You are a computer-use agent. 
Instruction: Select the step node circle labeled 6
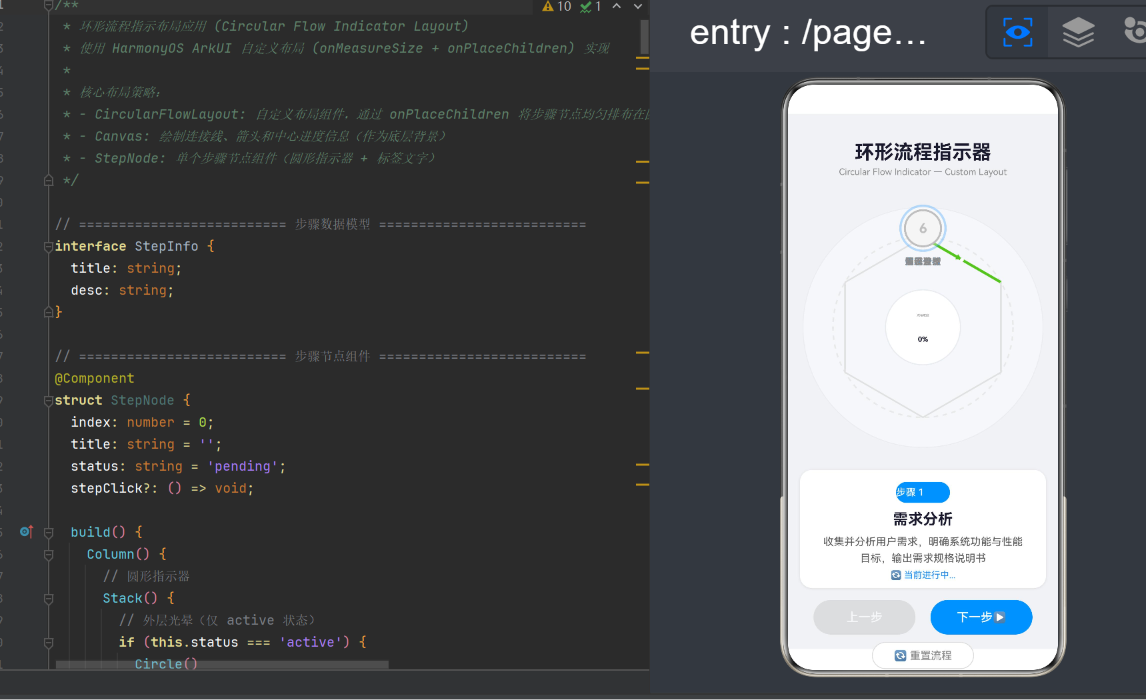[x=922, y=229]
